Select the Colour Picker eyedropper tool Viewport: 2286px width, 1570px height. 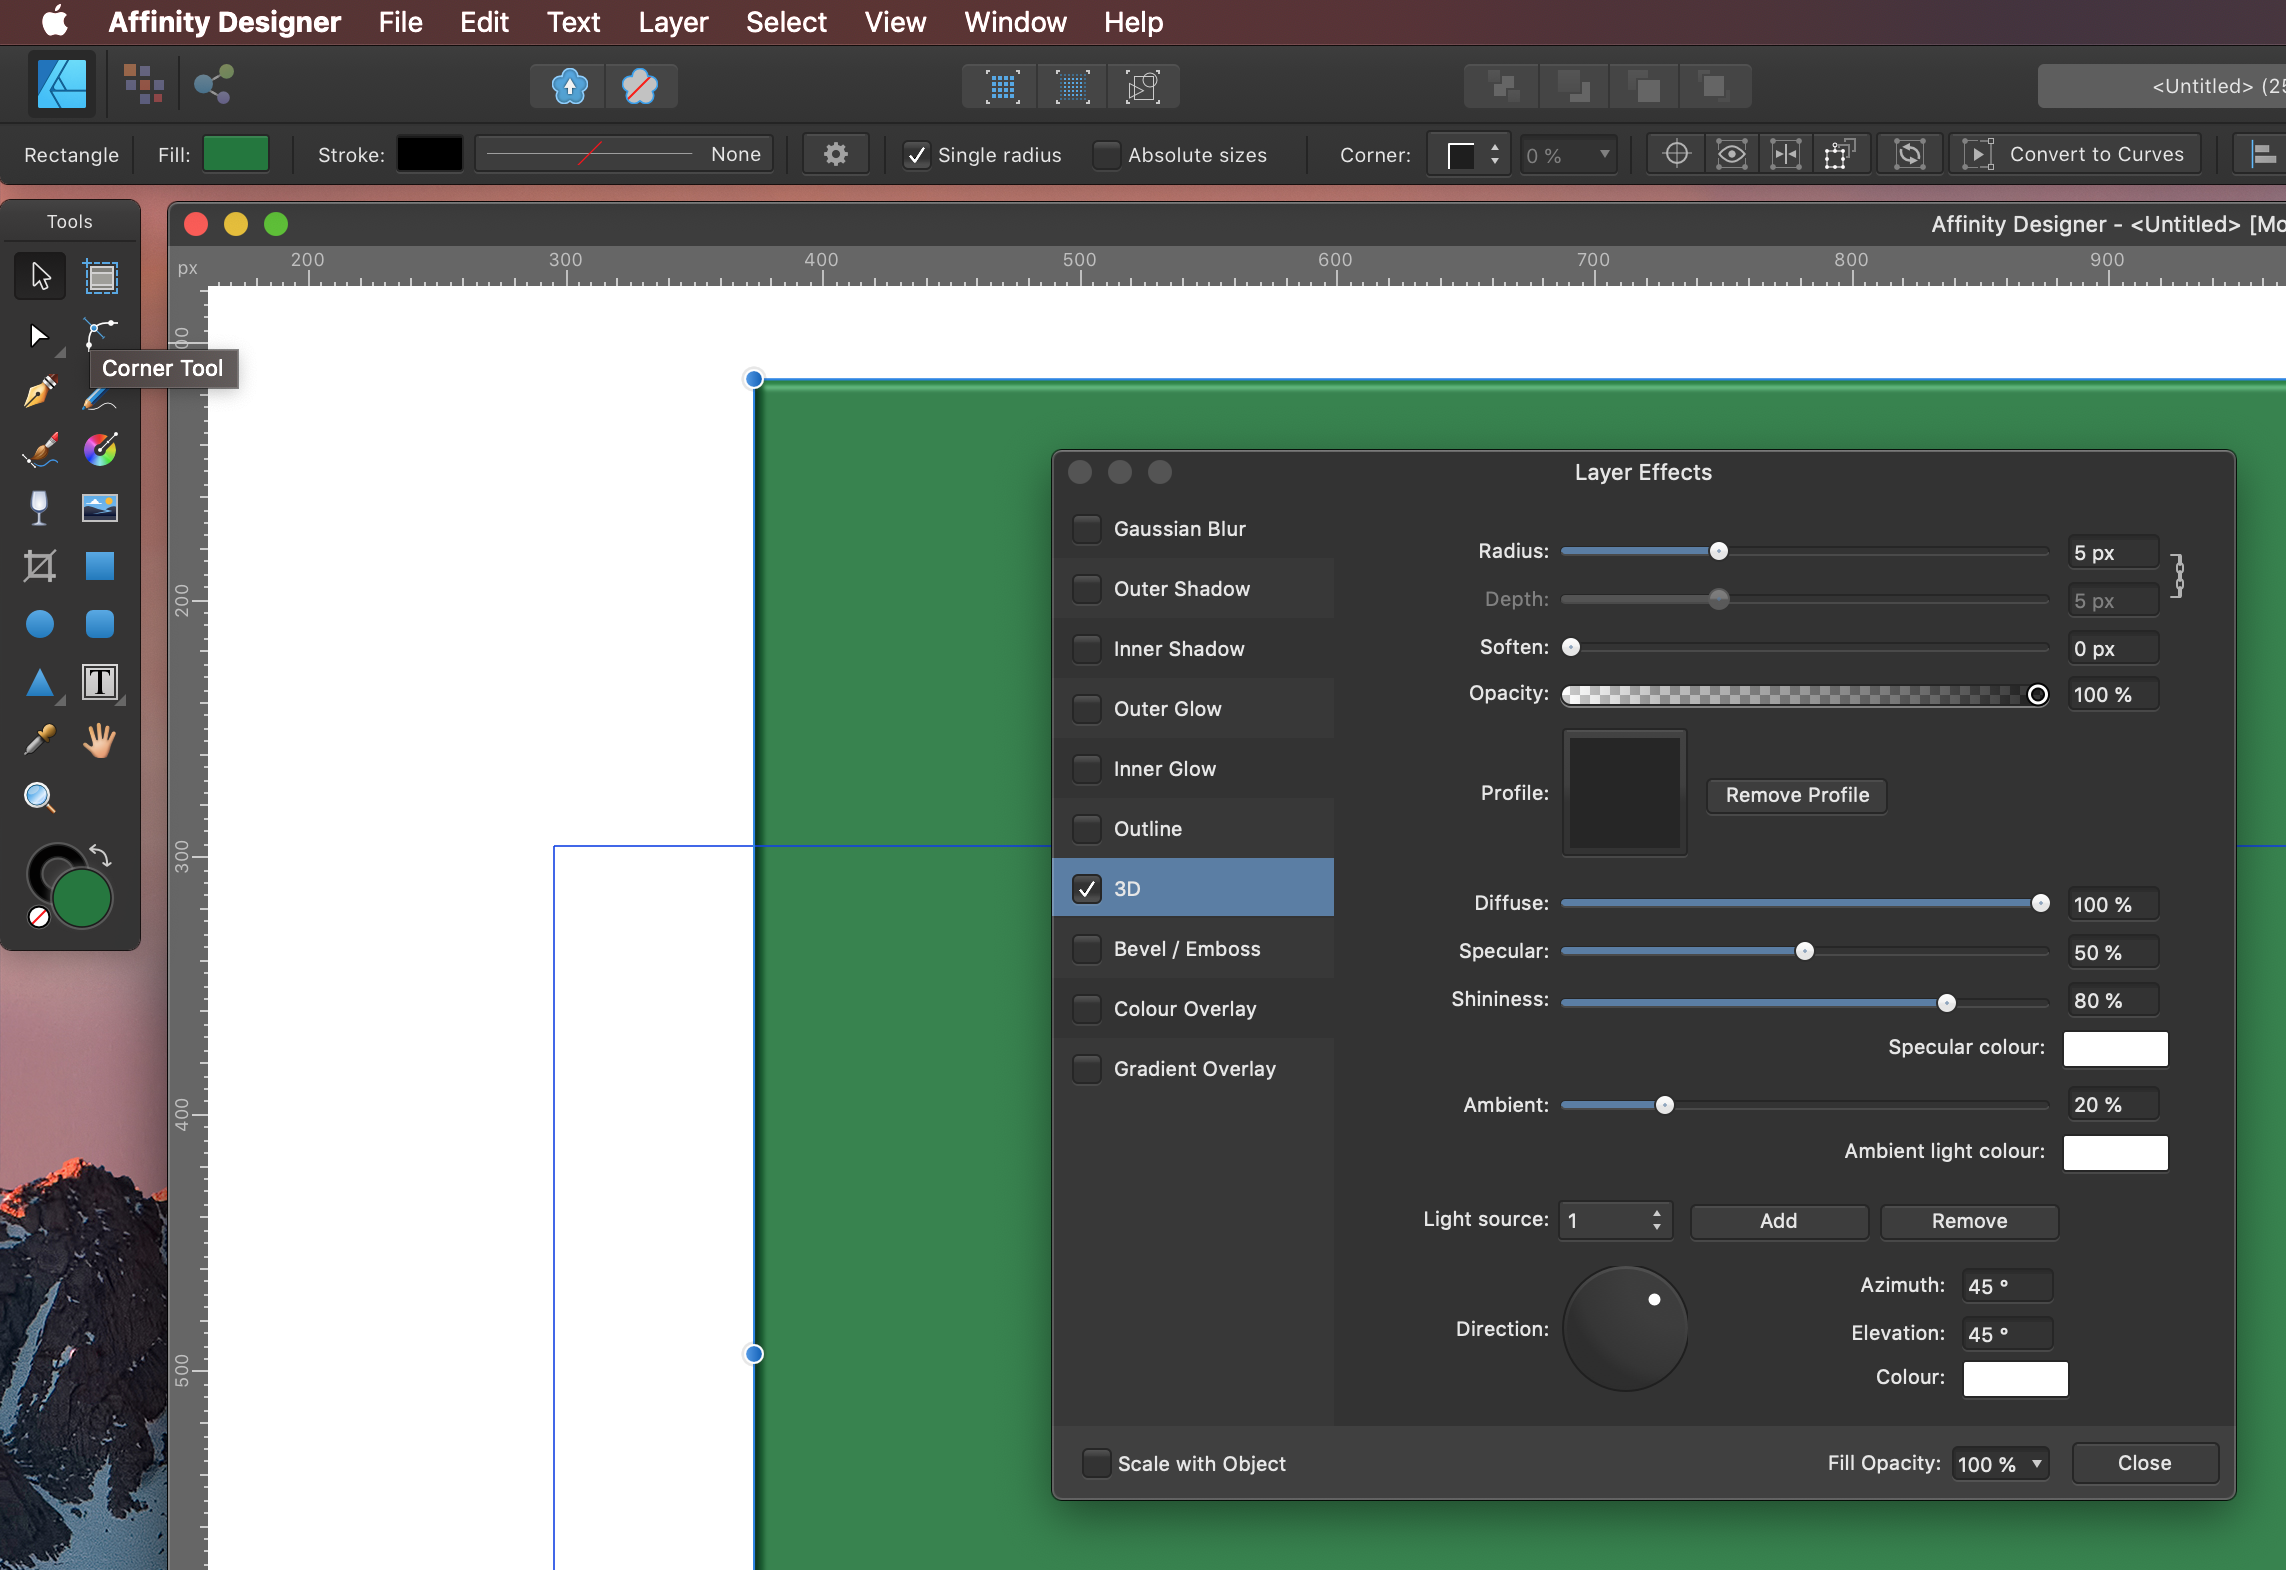point(40,740)
